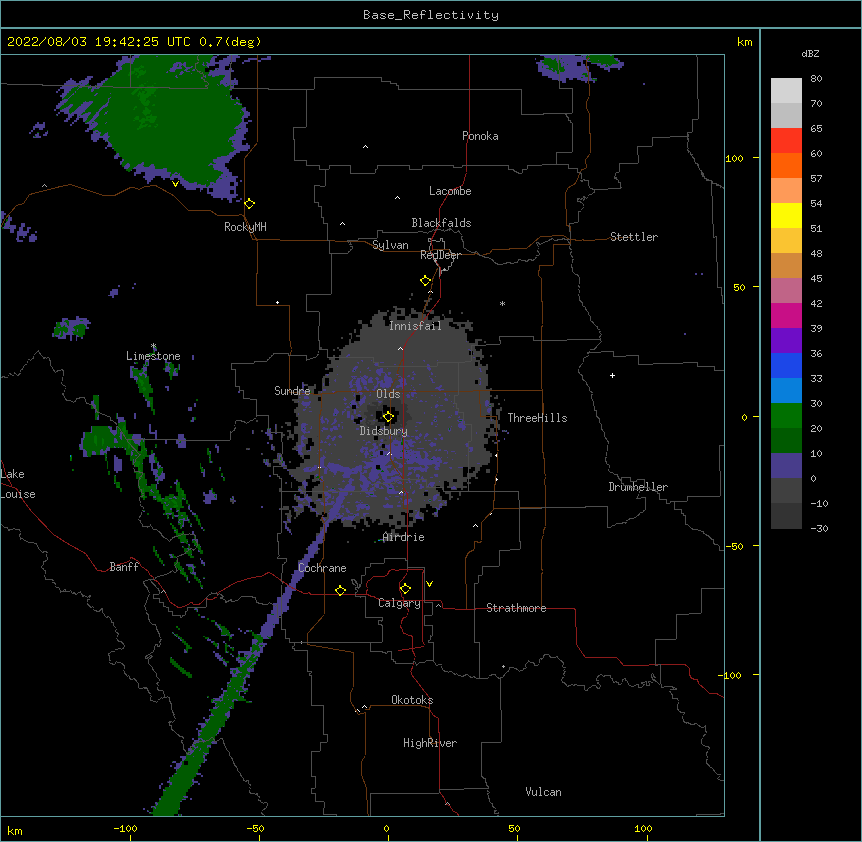
Task: Click the Didsbury town label
Action: tap(384, 431)
